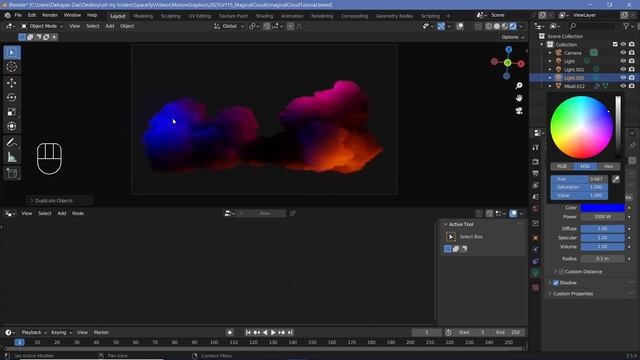Select the Annotate tool
The height and width of the screenshot is (360, 640).
(x=12, y=142)
